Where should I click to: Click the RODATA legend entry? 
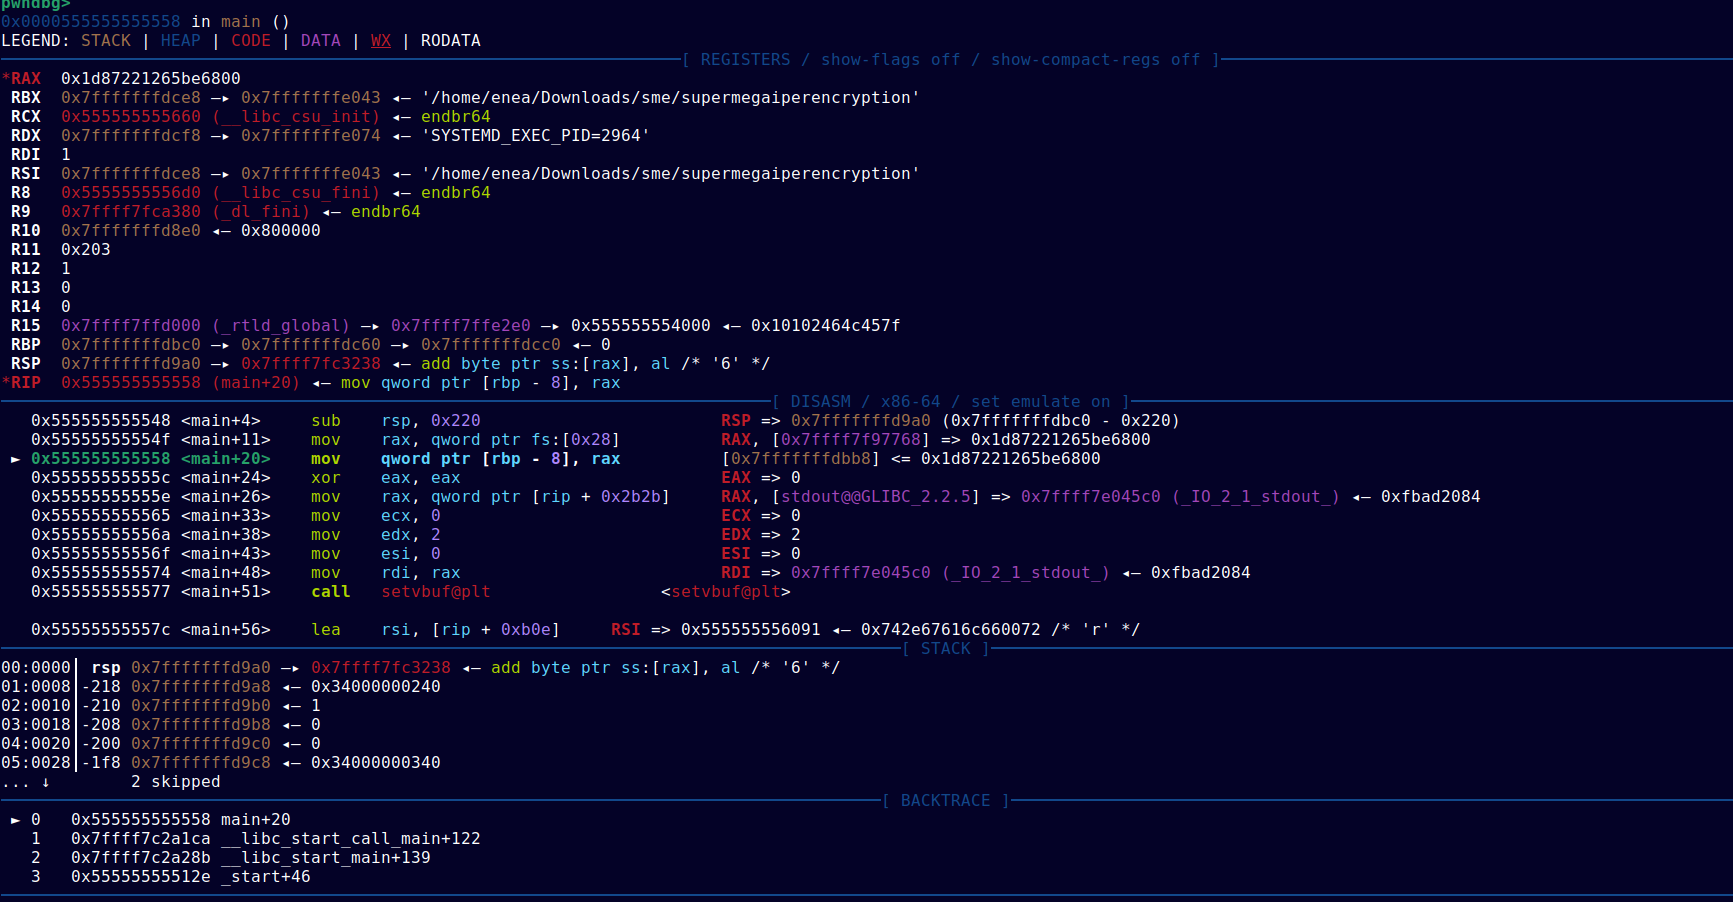tap(451, 40)
